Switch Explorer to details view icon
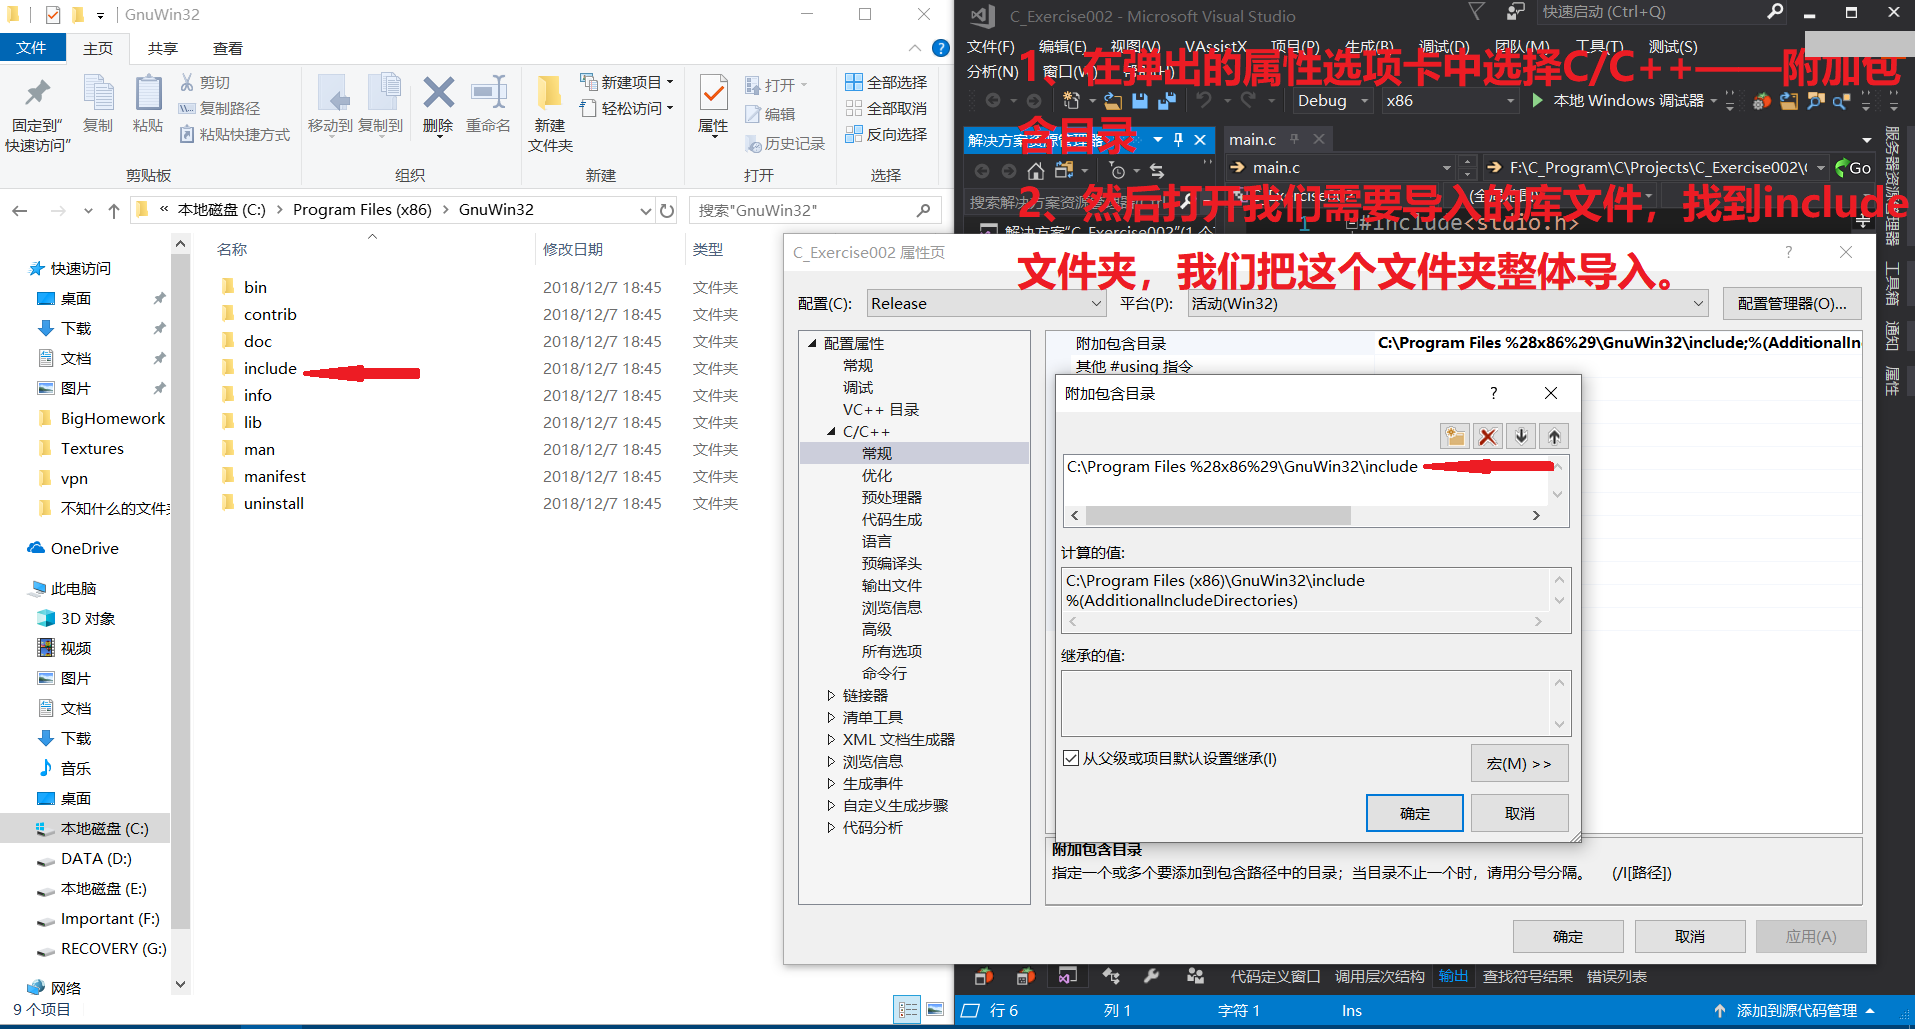Screen dimensions: 1915x1029 click(x=908, y=1010)
